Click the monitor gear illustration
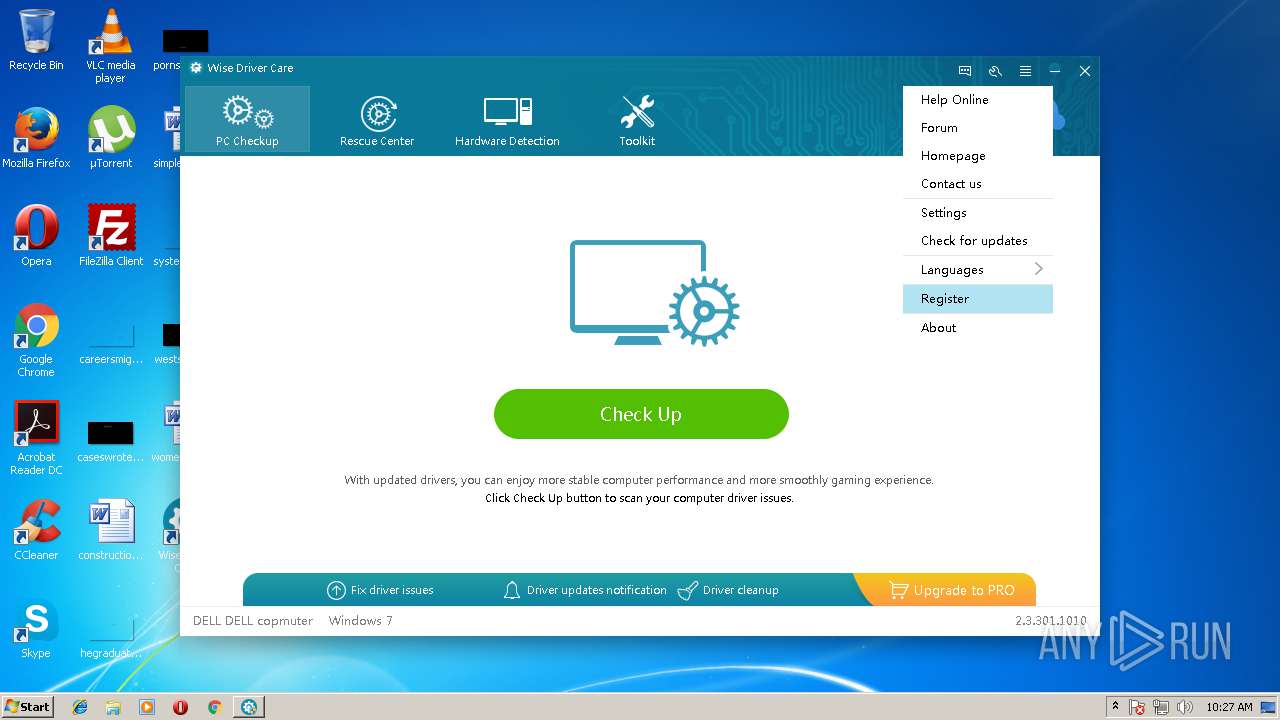 point(654,293)
